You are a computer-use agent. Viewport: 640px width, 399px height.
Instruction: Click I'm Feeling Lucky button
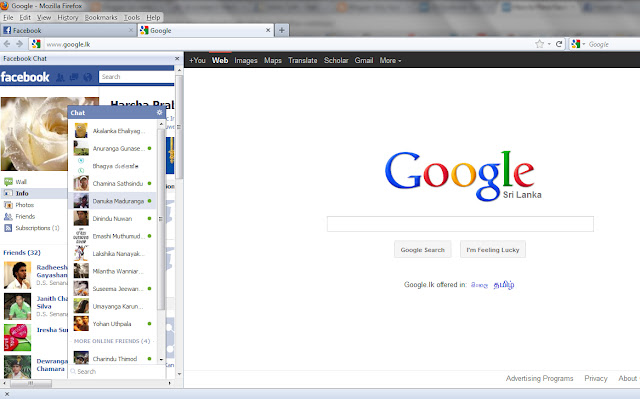(x=493, y=250)
